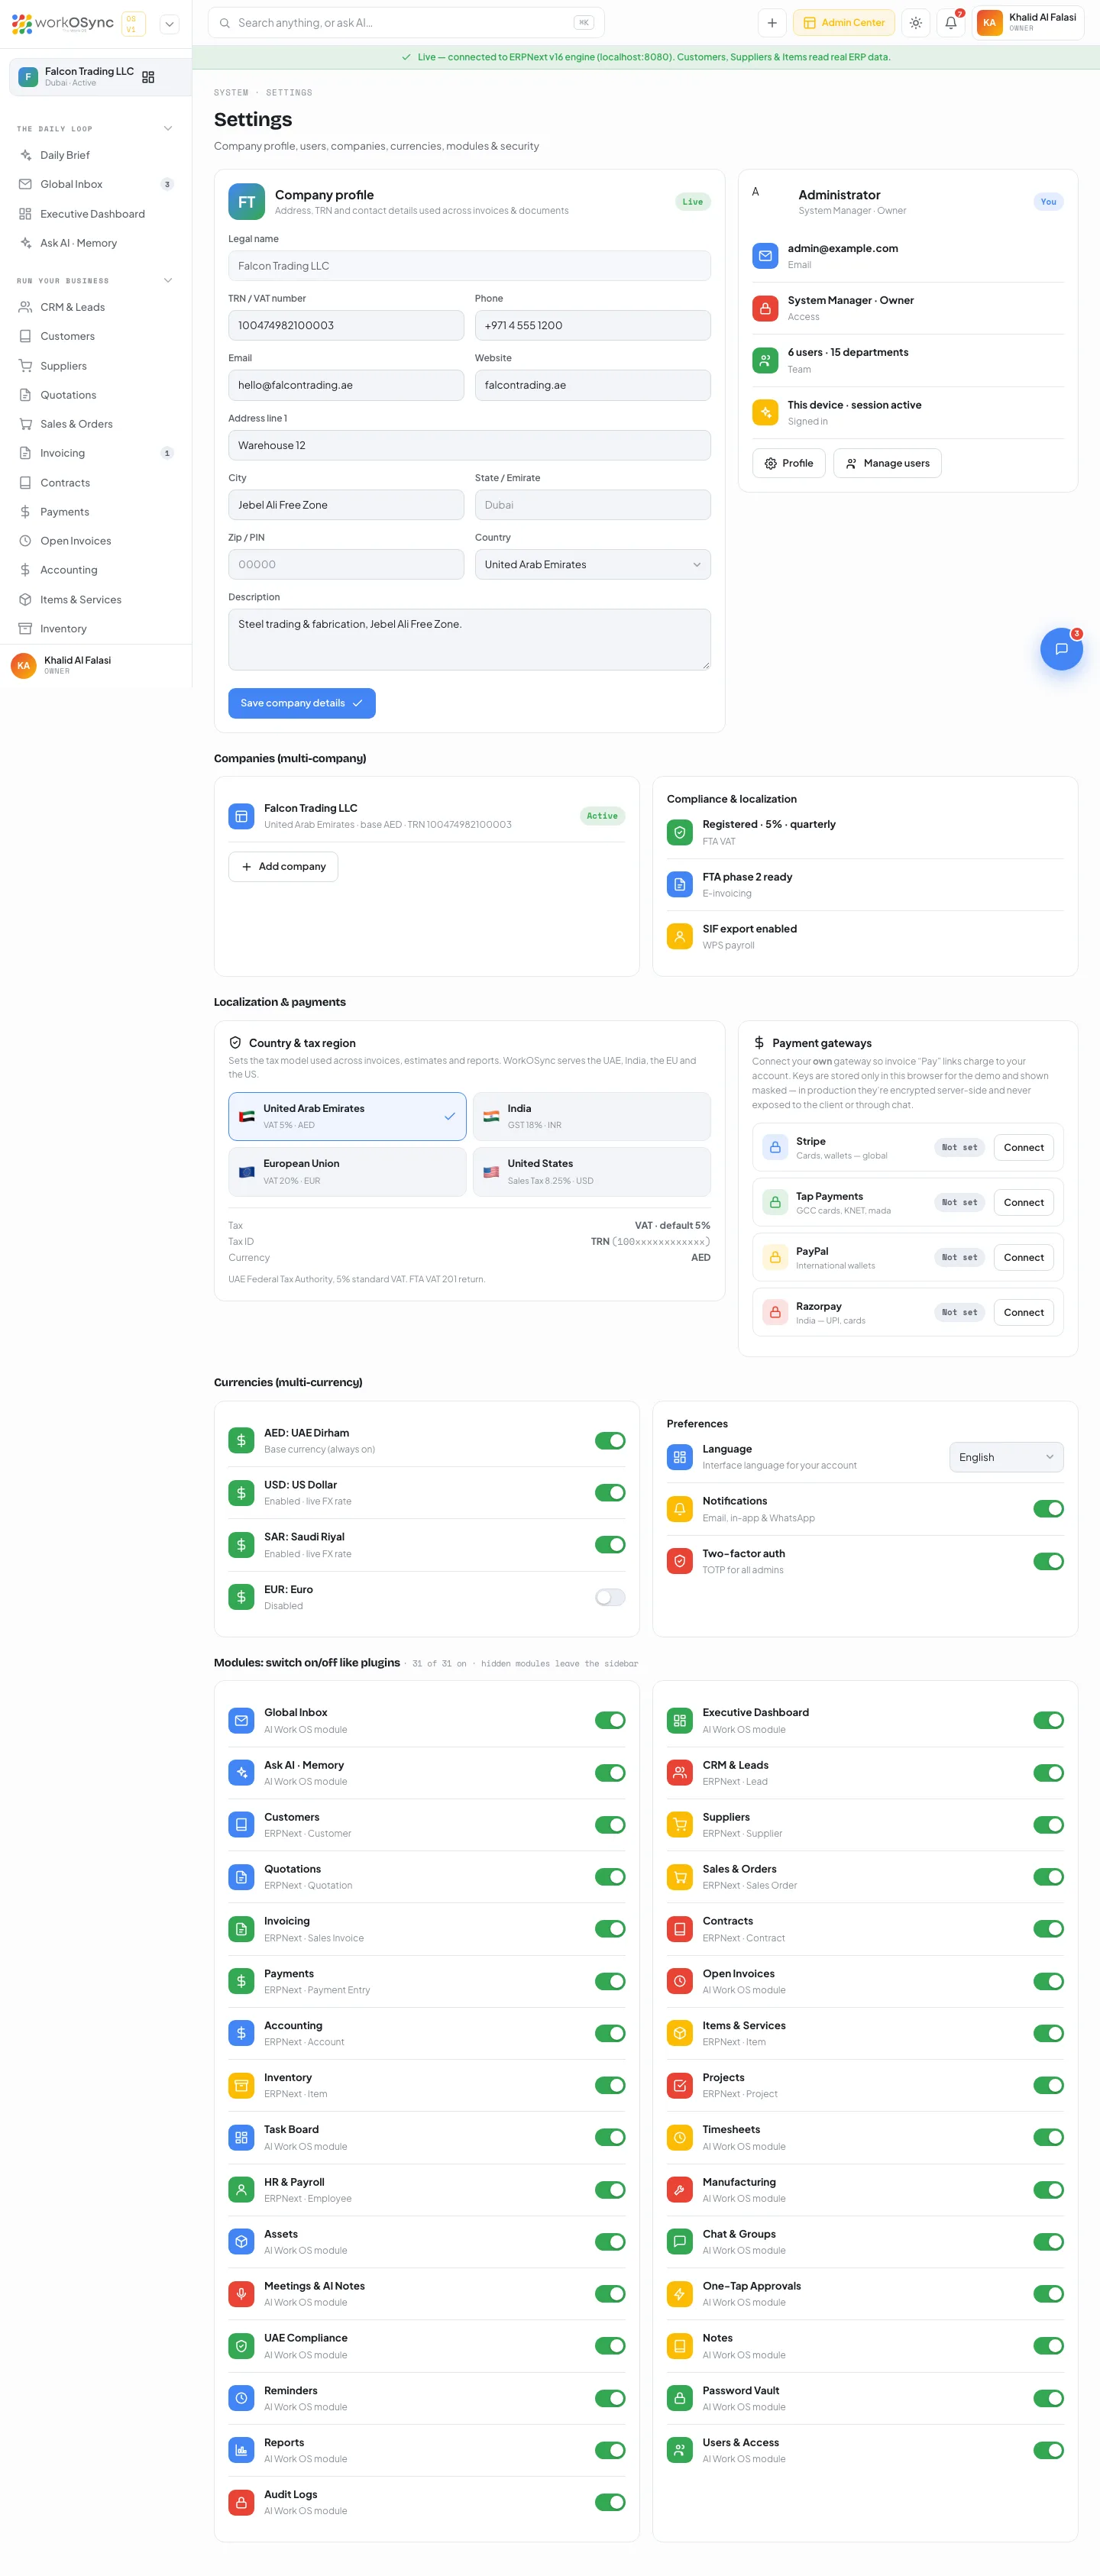1100x2576 pixels.
Task: Collapse The Daily Loop sidebar section
Action: (168, 128)
